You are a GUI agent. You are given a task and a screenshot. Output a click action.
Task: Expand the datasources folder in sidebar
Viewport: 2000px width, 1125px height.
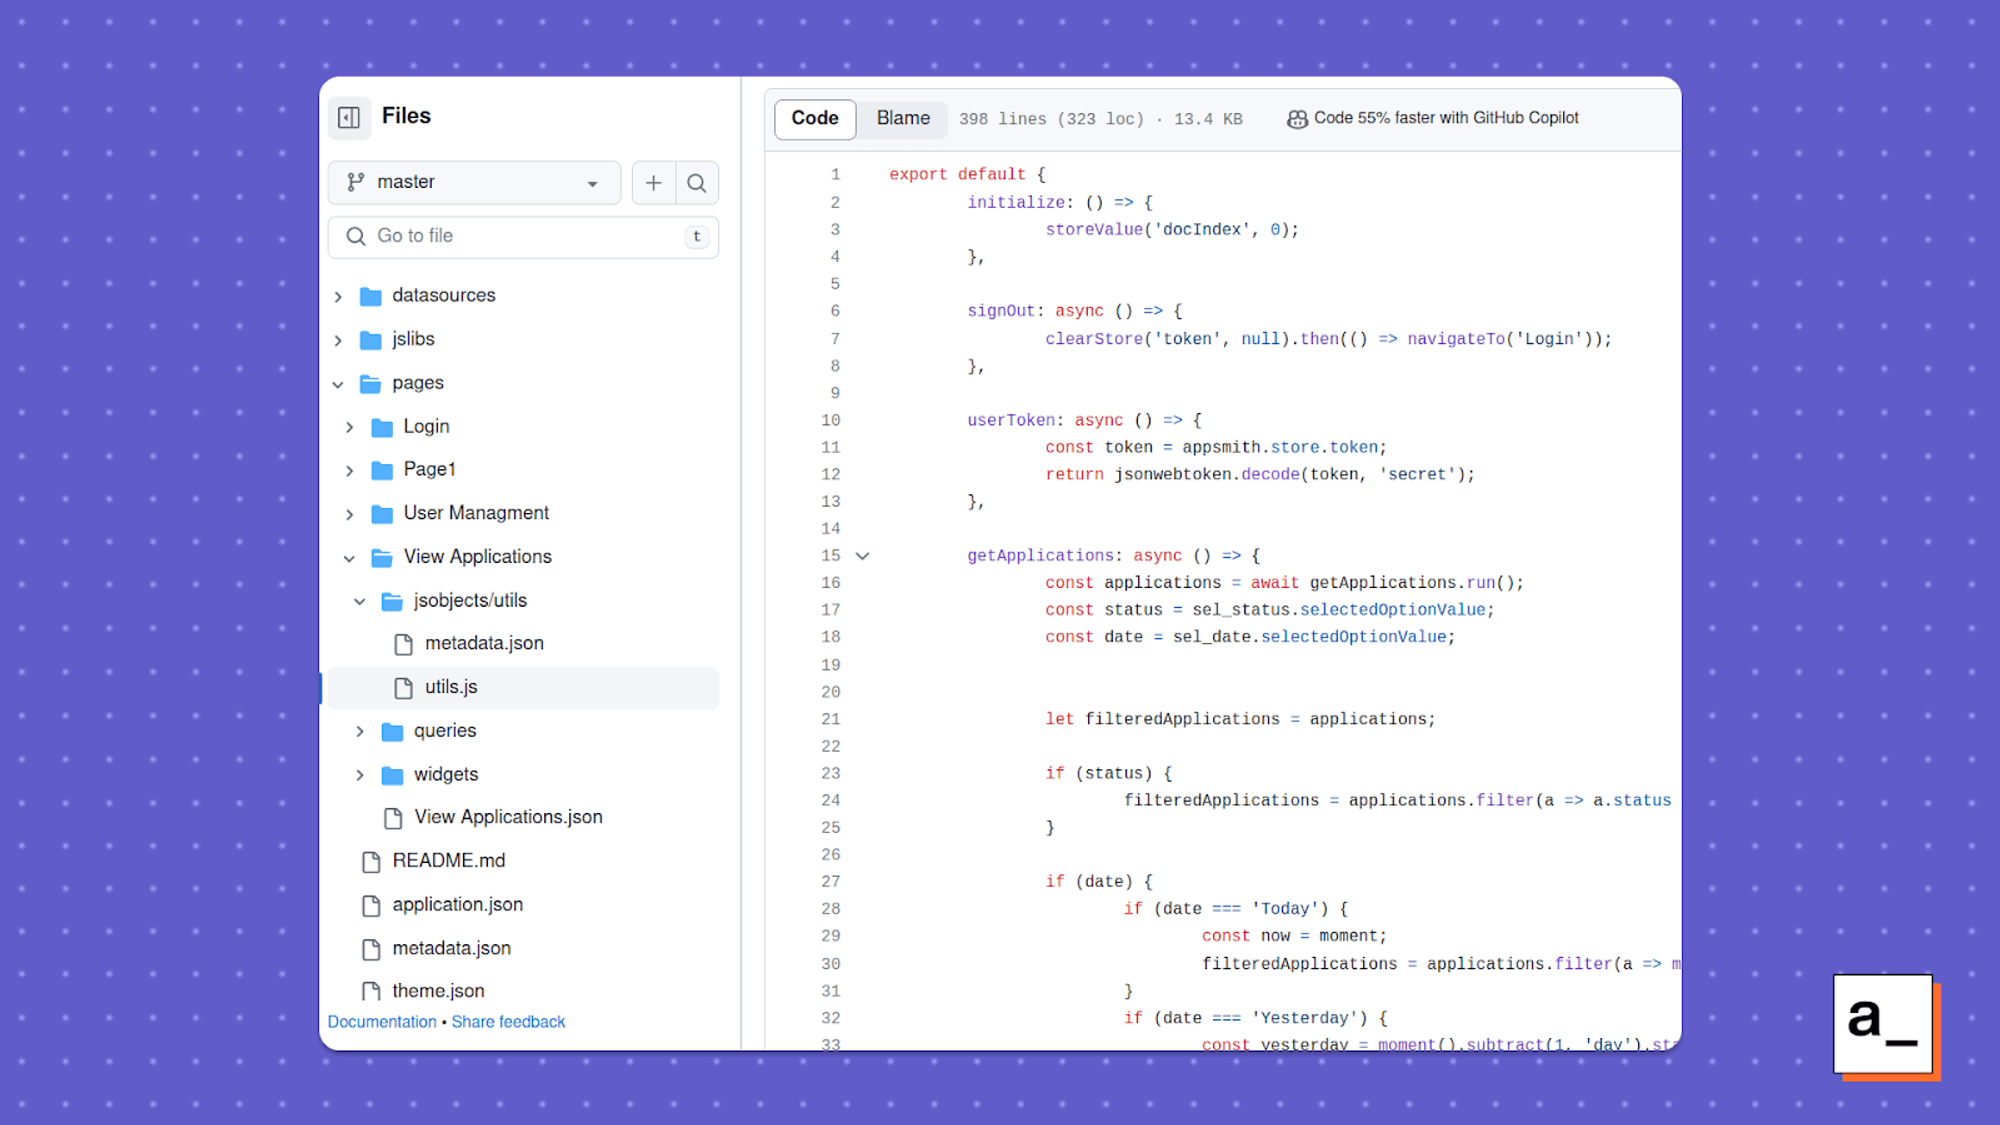(341, 295)
